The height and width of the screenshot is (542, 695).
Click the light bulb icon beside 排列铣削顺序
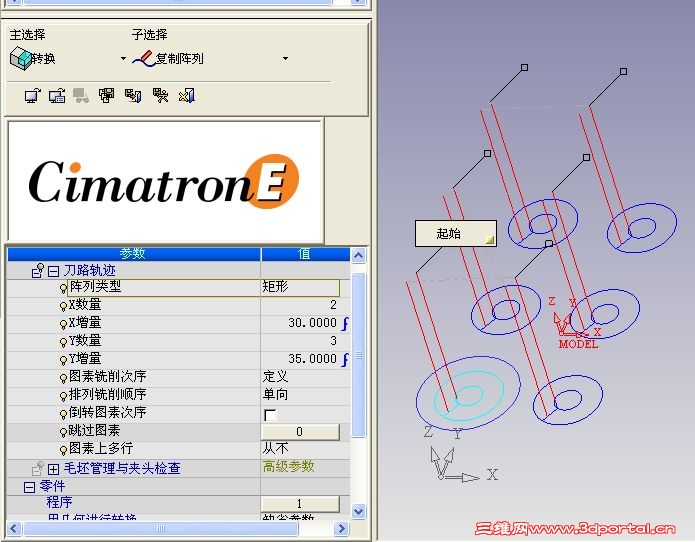[x=63, y=396]
